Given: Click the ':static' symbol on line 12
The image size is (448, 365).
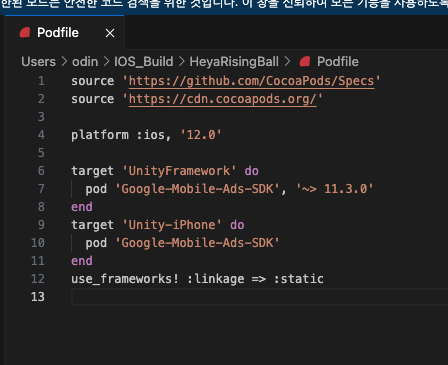Looking at the screenshot, I should [x=299, y=279].
